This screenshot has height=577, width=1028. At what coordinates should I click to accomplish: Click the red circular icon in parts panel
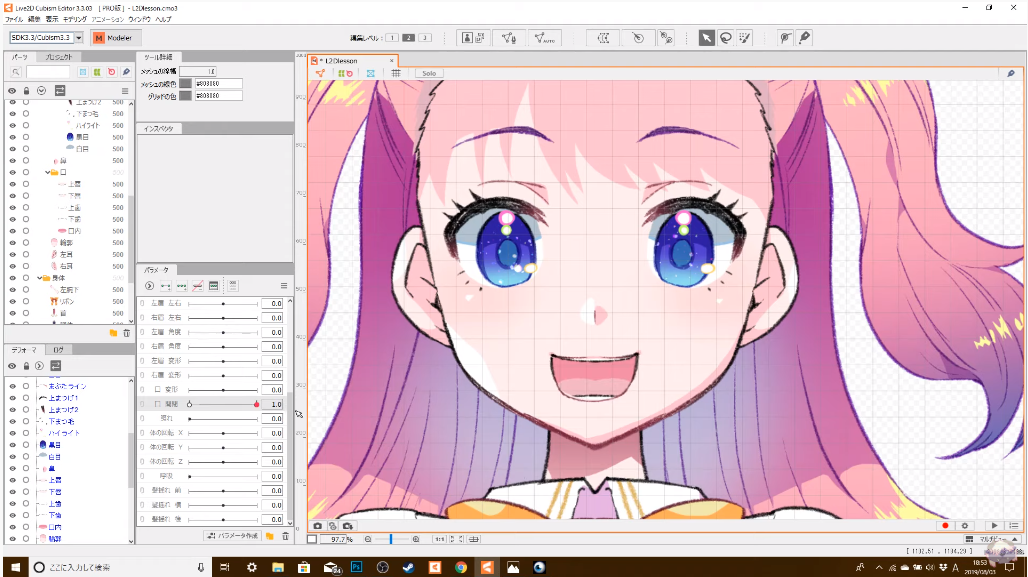(x=111, y=72)
